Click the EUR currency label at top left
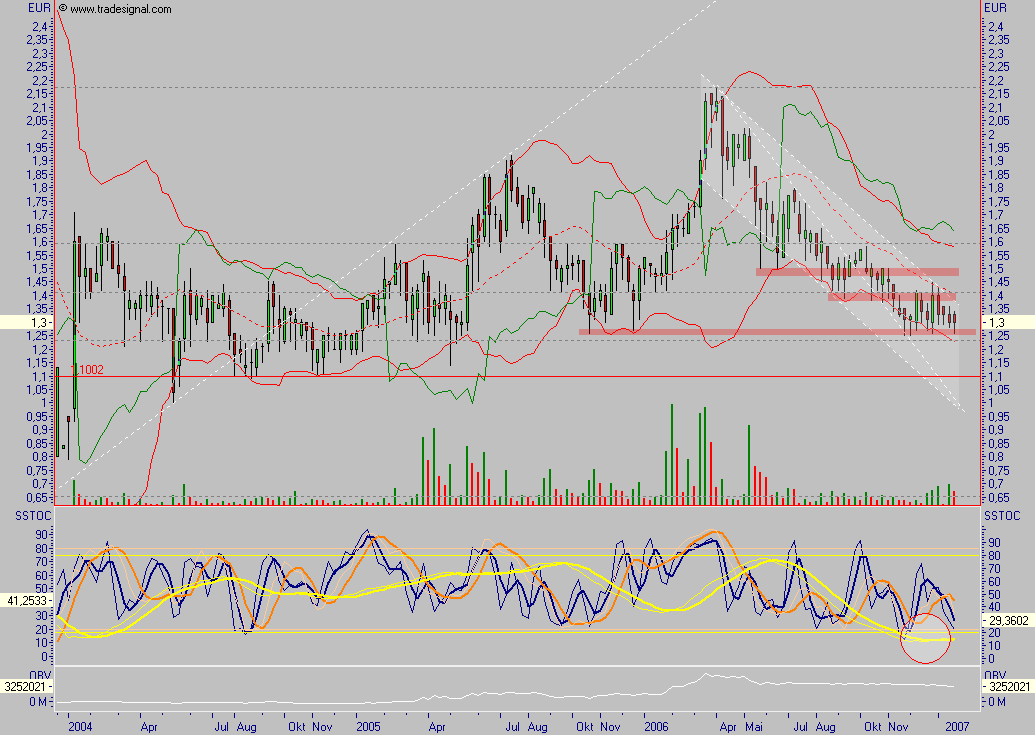 coord(40,8)
